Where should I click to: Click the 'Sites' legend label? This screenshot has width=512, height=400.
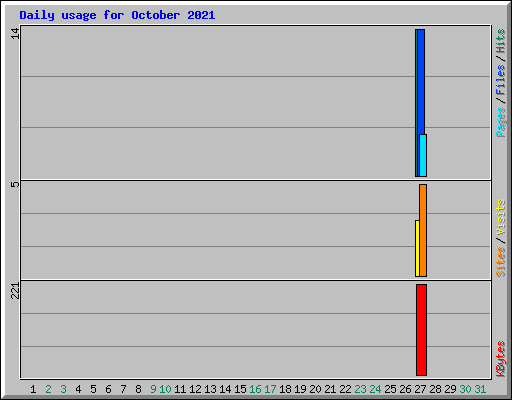tap(501, 262)
